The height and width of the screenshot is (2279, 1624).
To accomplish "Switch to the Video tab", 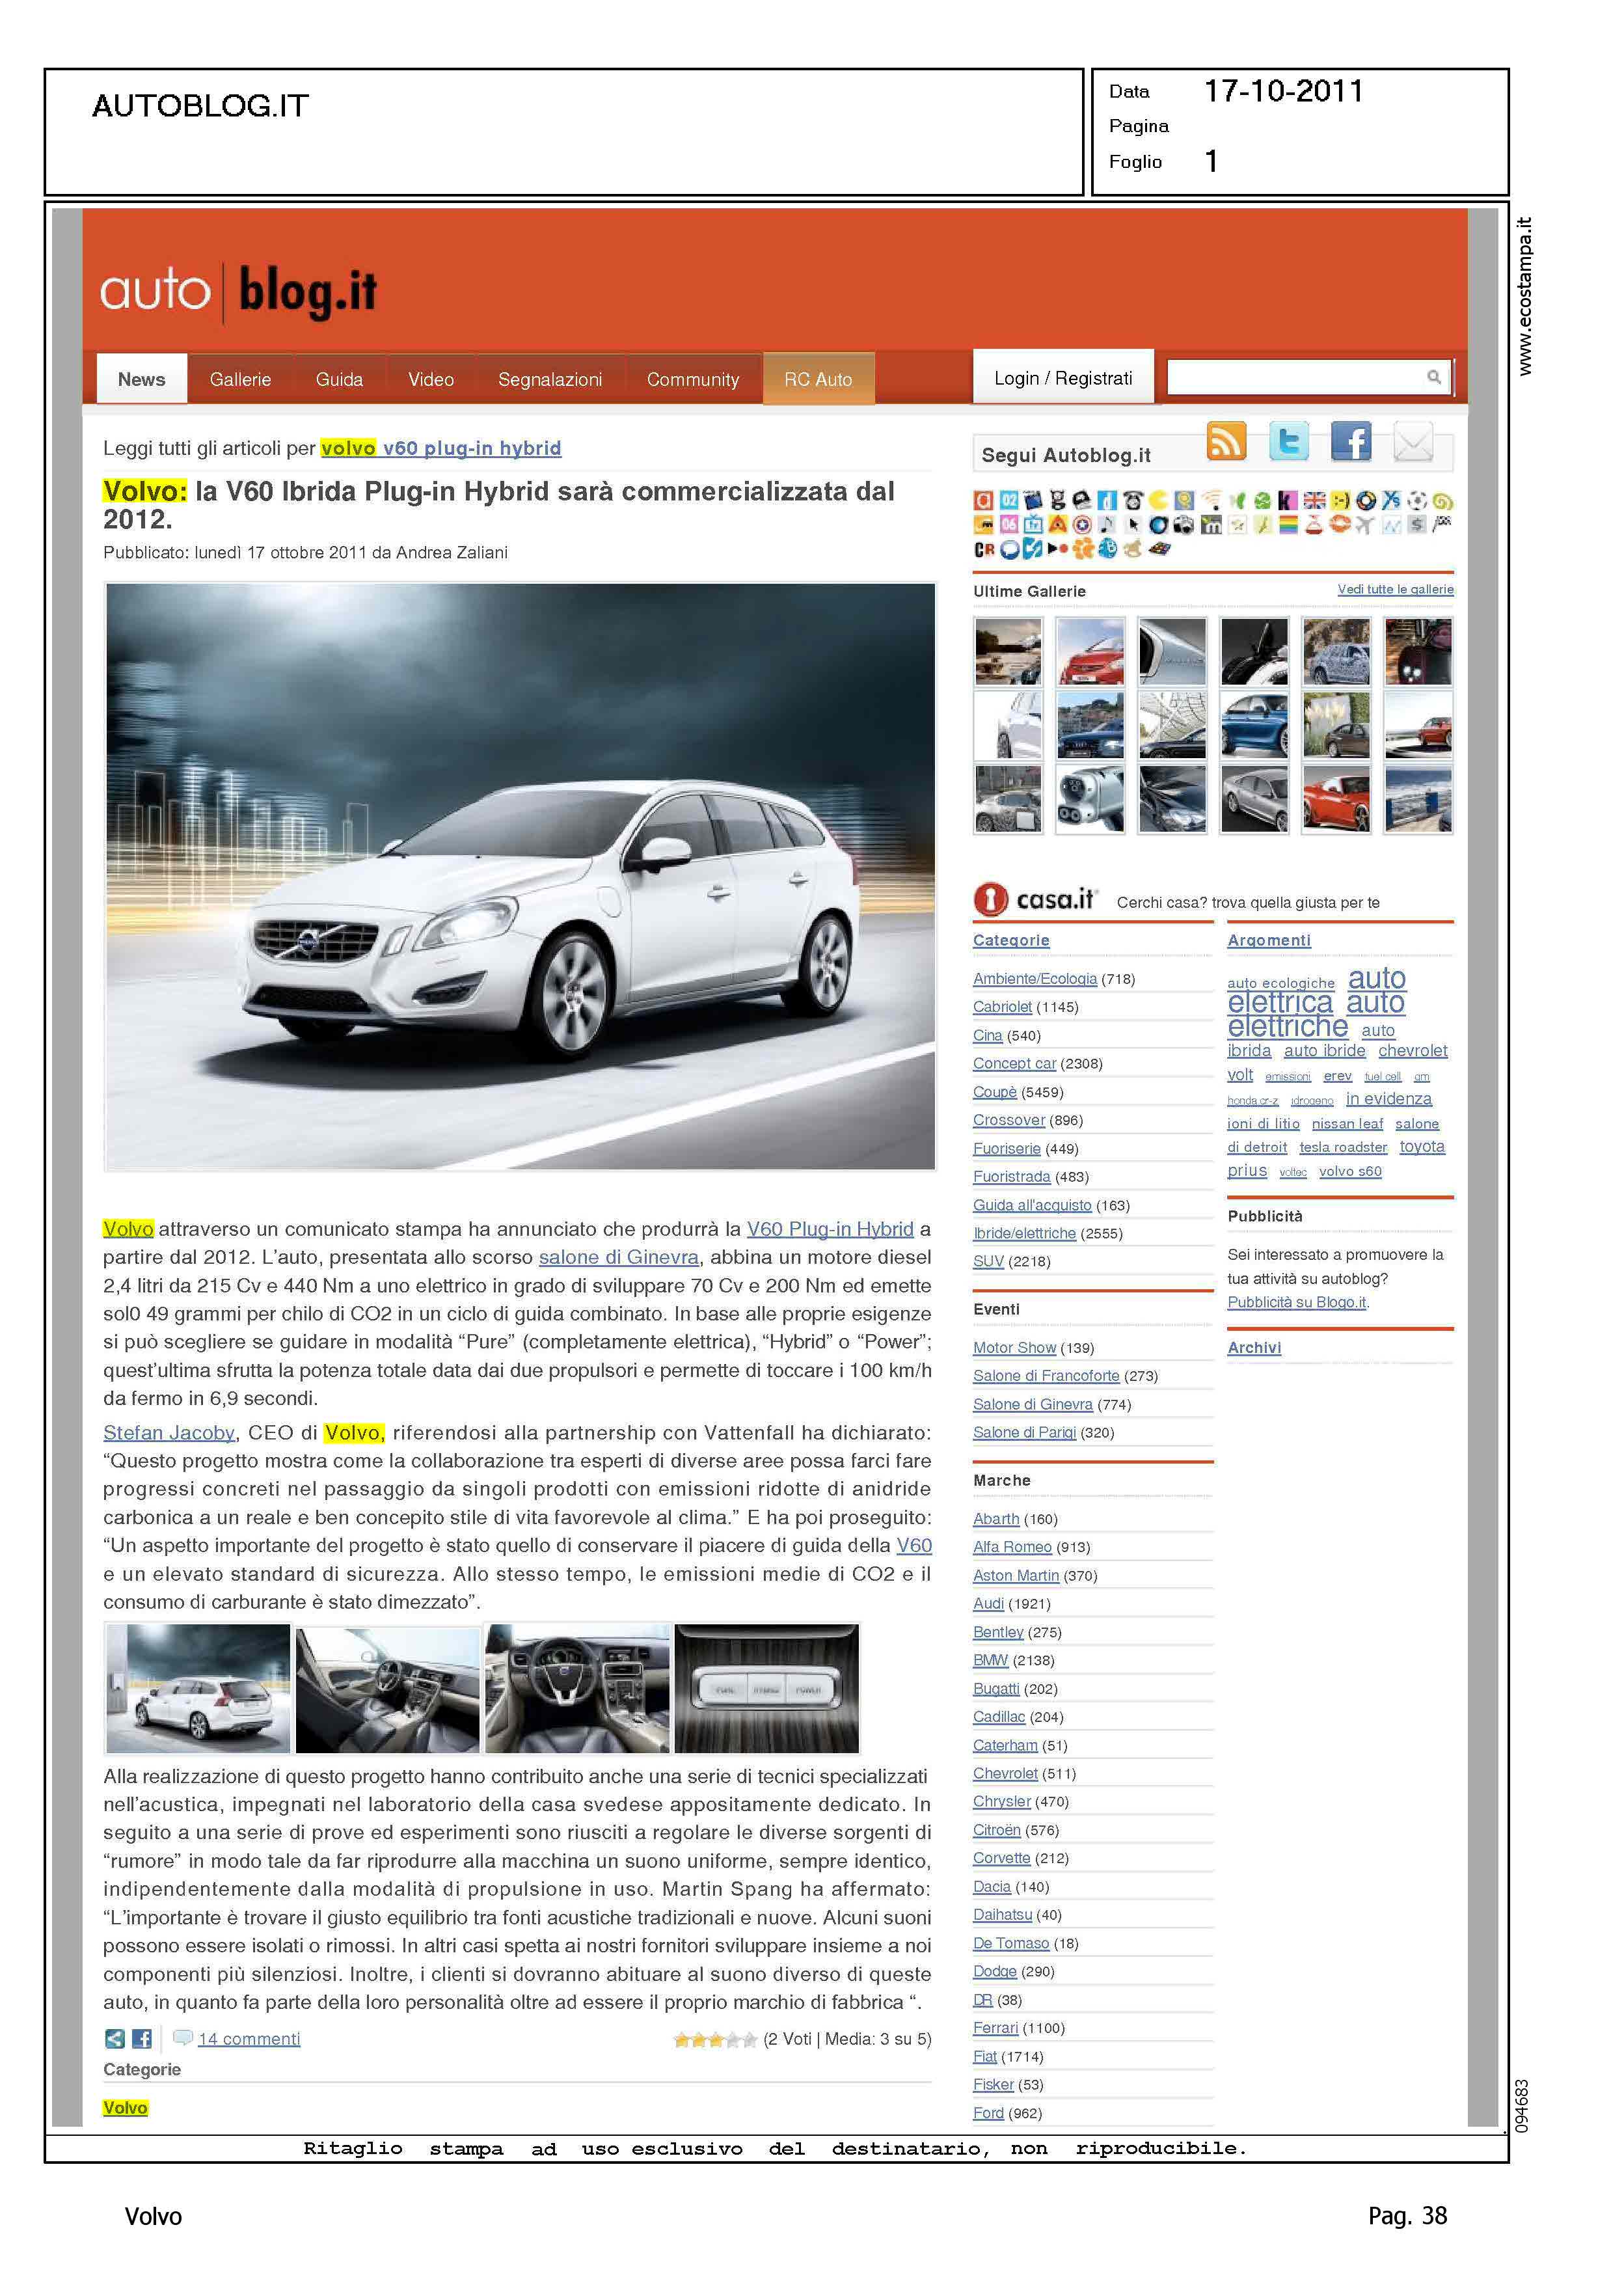I will (x=431, y=379).
